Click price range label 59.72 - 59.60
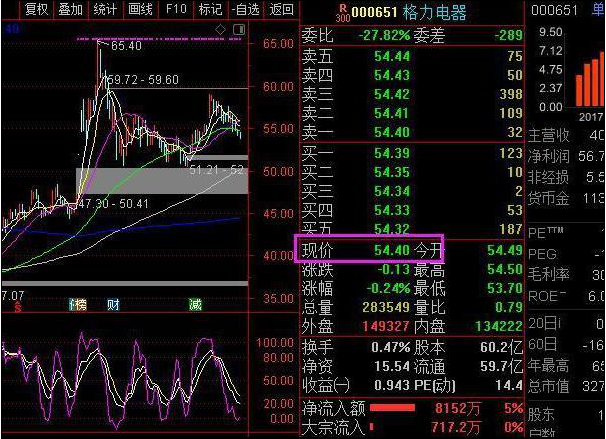Viewport: 606px width, 439px height. coord(143,80)
